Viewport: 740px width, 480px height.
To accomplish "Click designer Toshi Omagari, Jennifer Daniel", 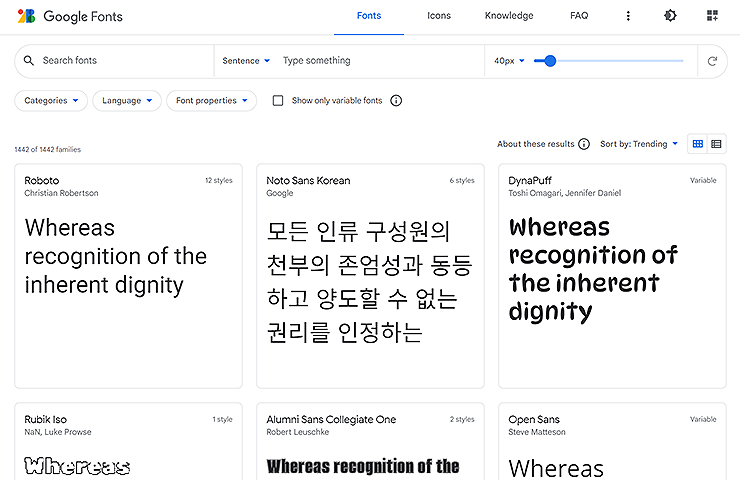I will [x=564, y=193].
